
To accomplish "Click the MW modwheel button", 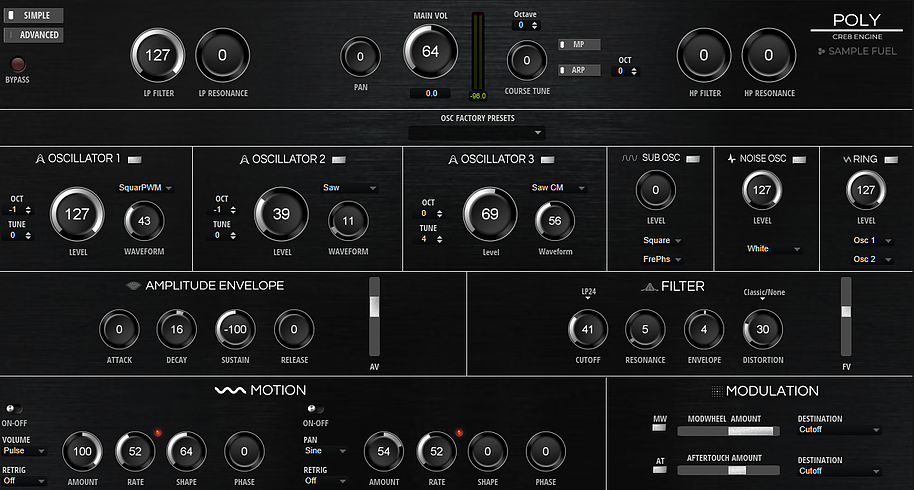I will click(659, 428).
